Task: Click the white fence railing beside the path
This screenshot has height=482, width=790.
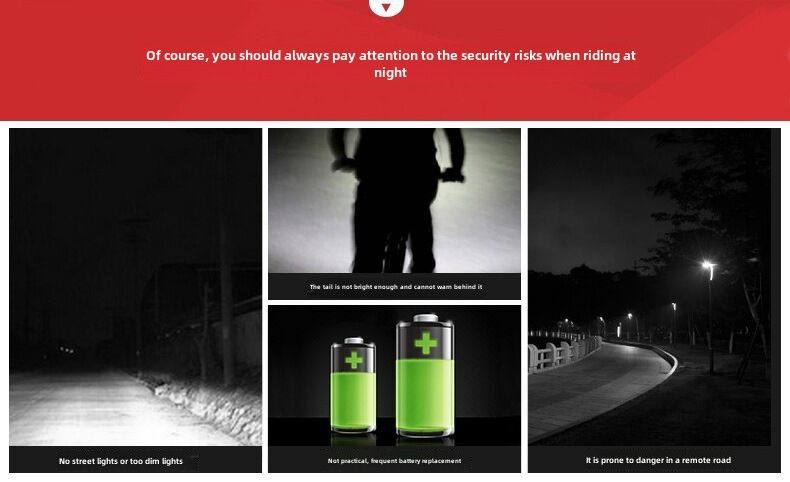Action: pyautogui.click(x=563, y=353)
